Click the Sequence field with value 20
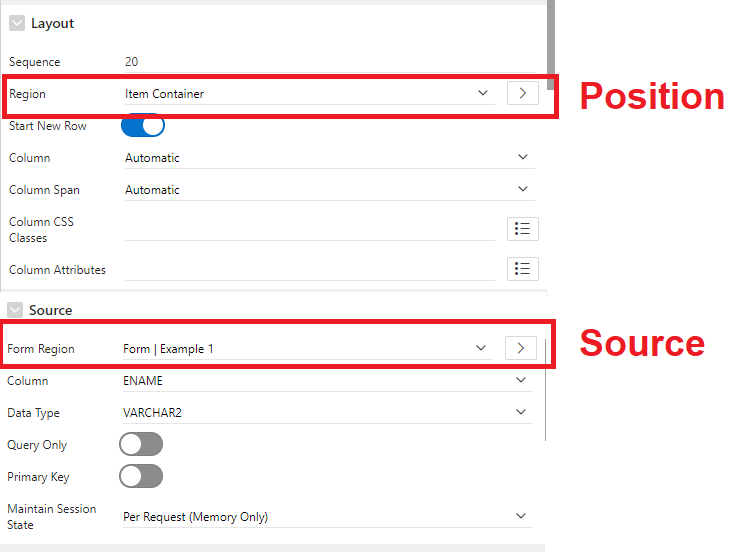 [x=300, y=62]
